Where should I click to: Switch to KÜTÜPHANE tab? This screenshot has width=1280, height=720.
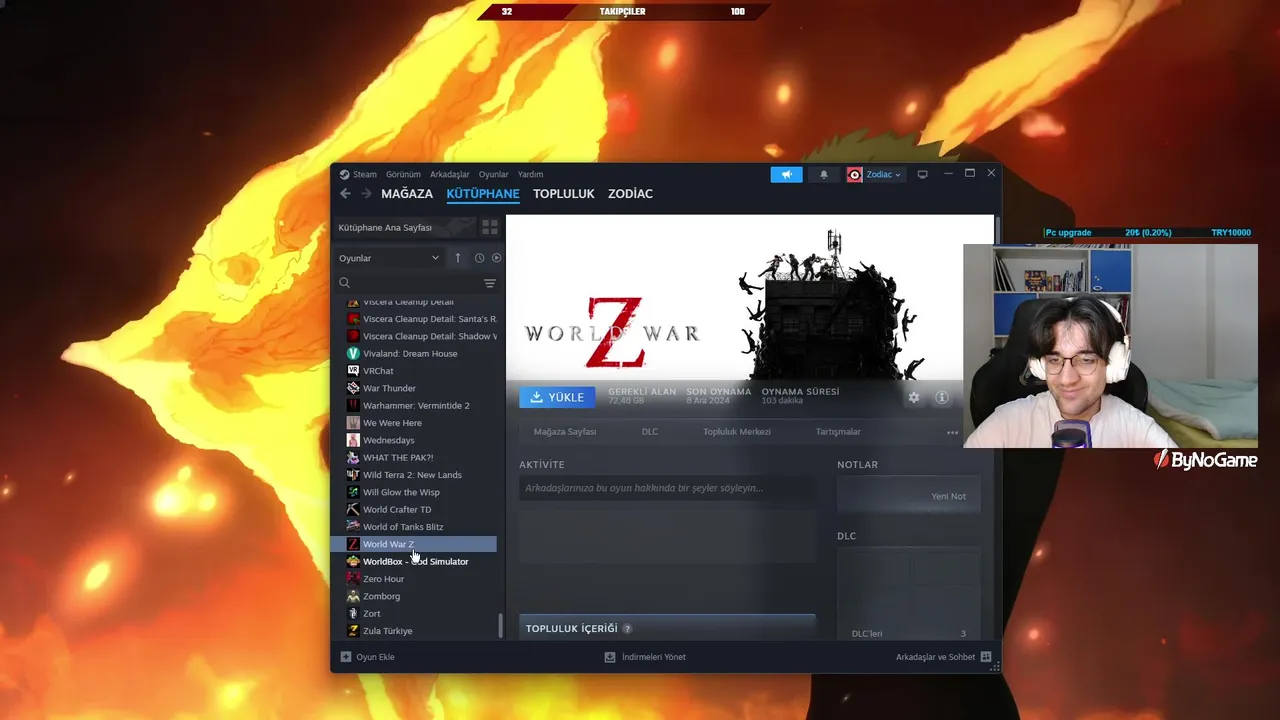483,194
